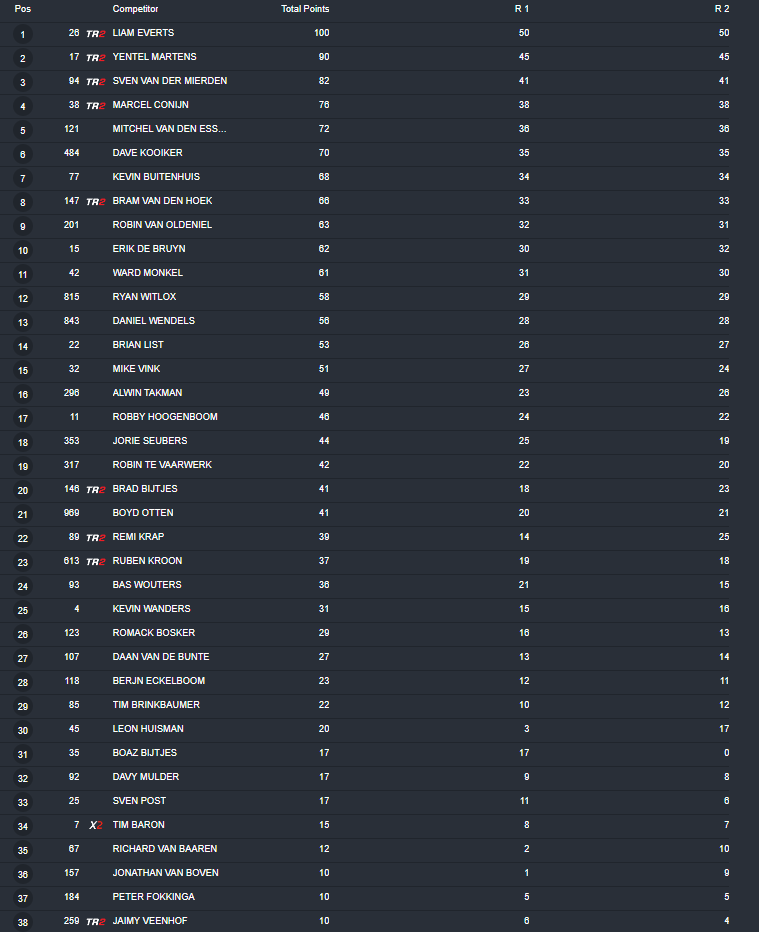The width and height of the screenshot is (759, 932).
Task: Click the TR2 logo next to Brad Bijtjes
Action: click(x=96, y=489)
